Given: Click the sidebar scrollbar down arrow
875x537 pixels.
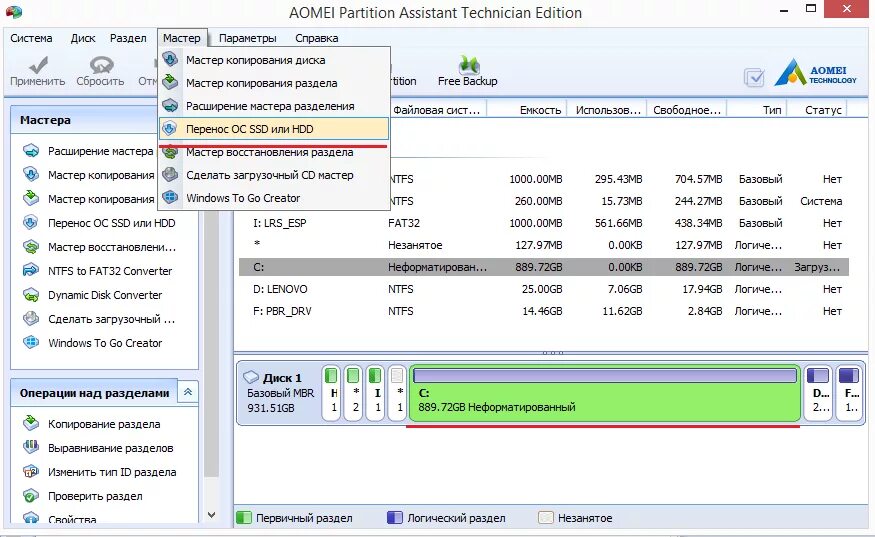Looking at the screenshot, I should pyautogui.click(x=211, y=515).
